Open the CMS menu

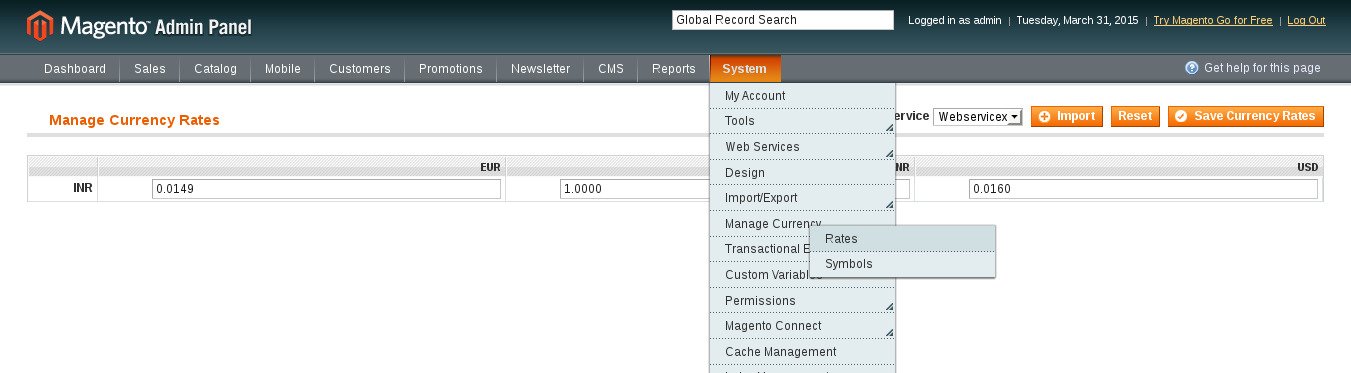(611, 69)
